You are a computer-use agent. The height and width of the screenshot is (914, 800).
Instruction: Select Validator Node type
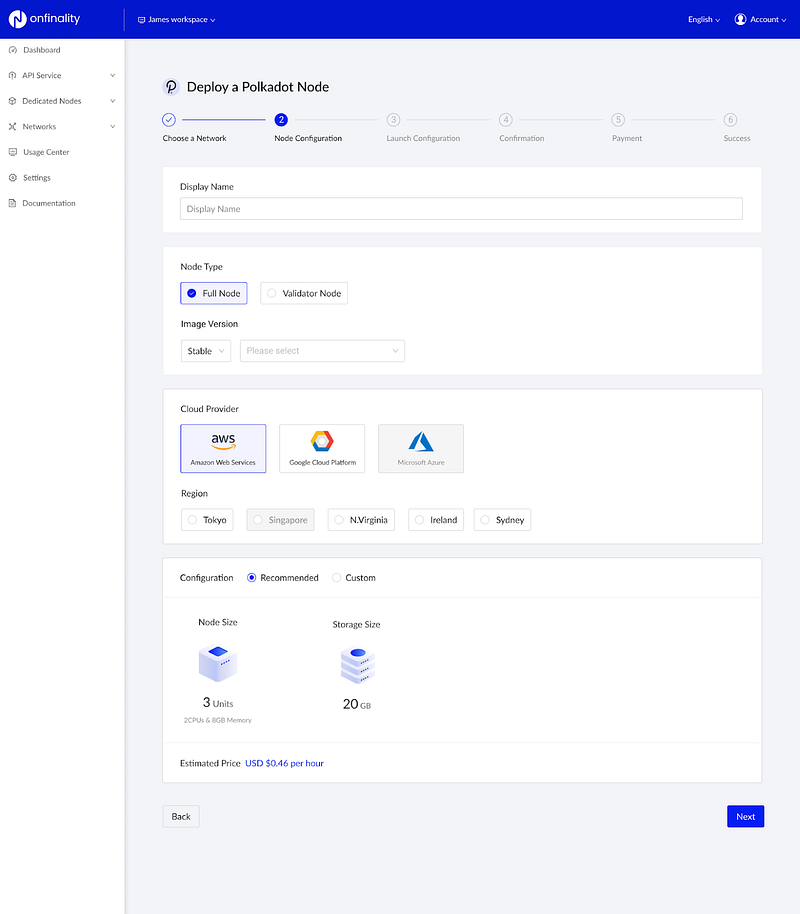pyautogui.click(x=304, y=293)
